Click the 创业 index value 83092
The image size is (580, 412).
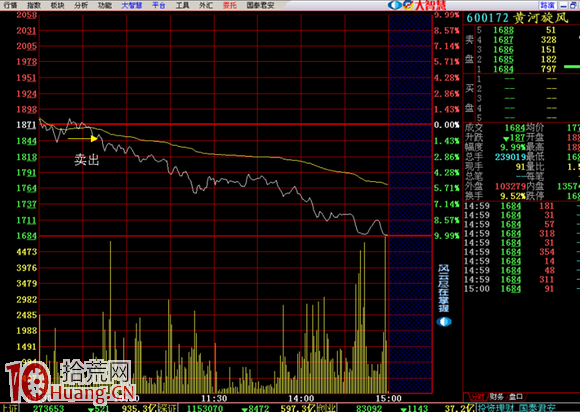(x=369, y=408)
